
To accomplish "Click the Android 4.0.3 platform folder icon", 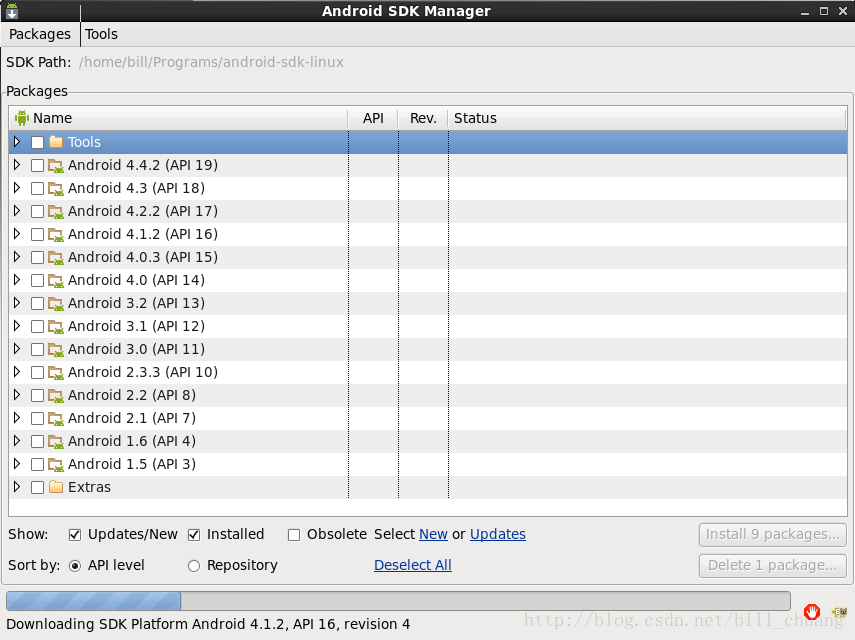I will click(x=56, y=257).
